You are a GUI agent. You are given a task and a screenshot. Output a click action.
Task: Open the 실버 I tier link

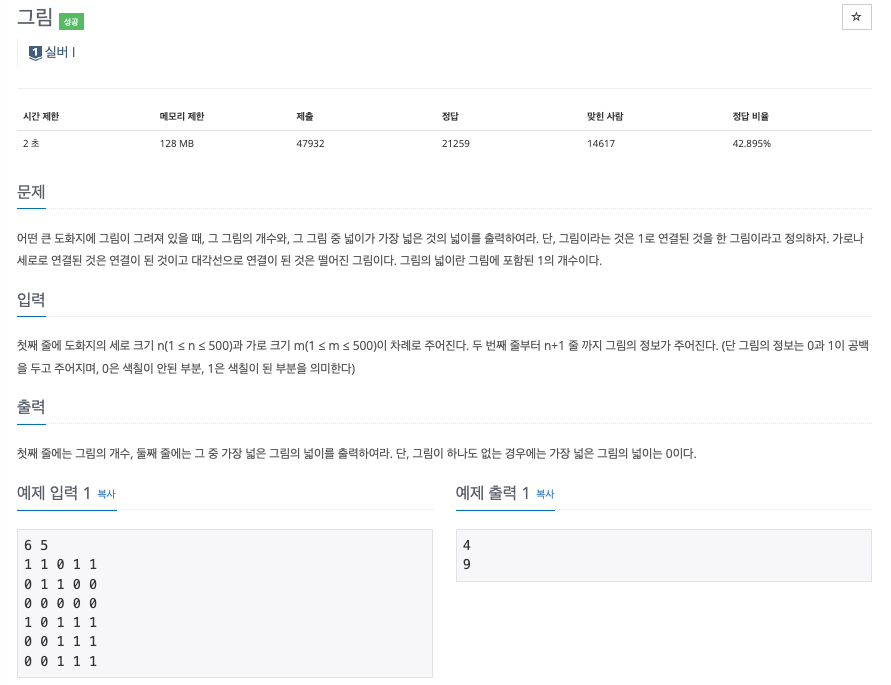click(x=60, y=52)
